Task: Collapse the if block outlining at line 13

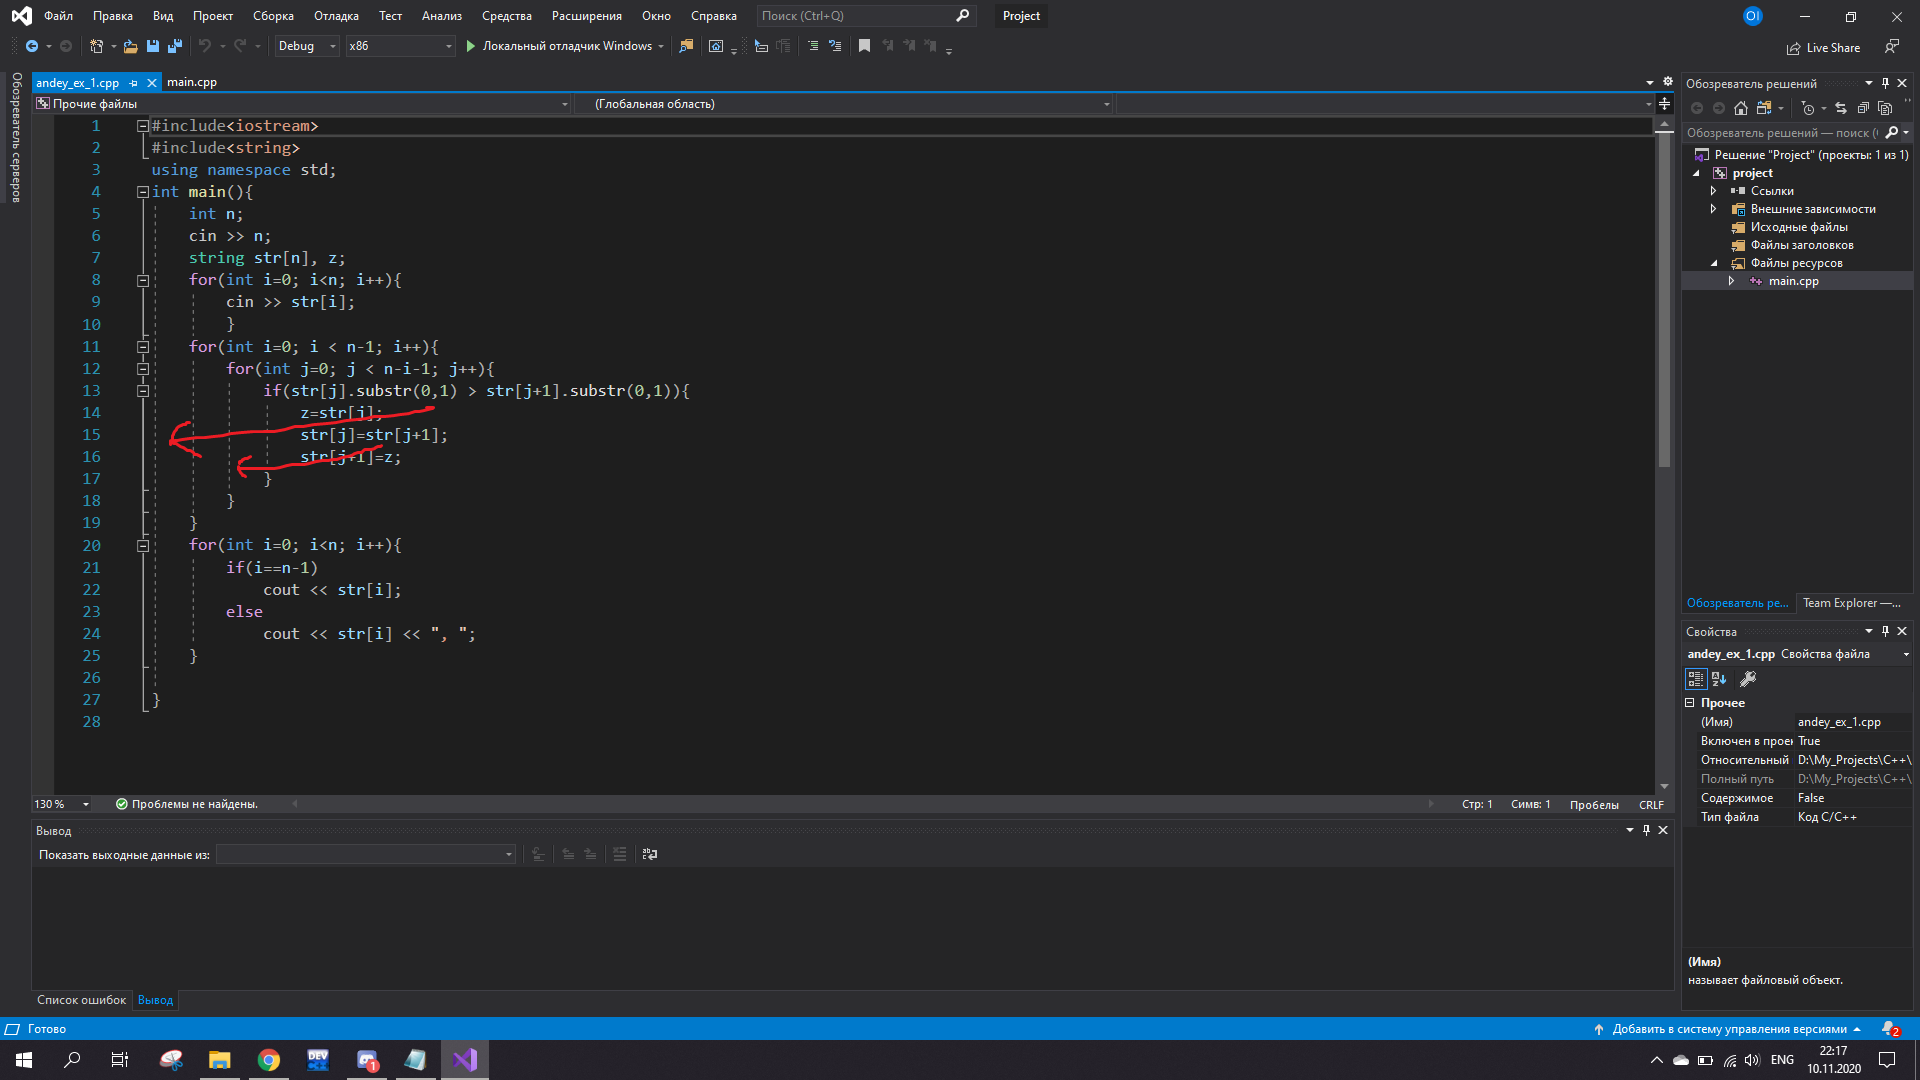Action: pyautogui.click(x=143, y=391)
